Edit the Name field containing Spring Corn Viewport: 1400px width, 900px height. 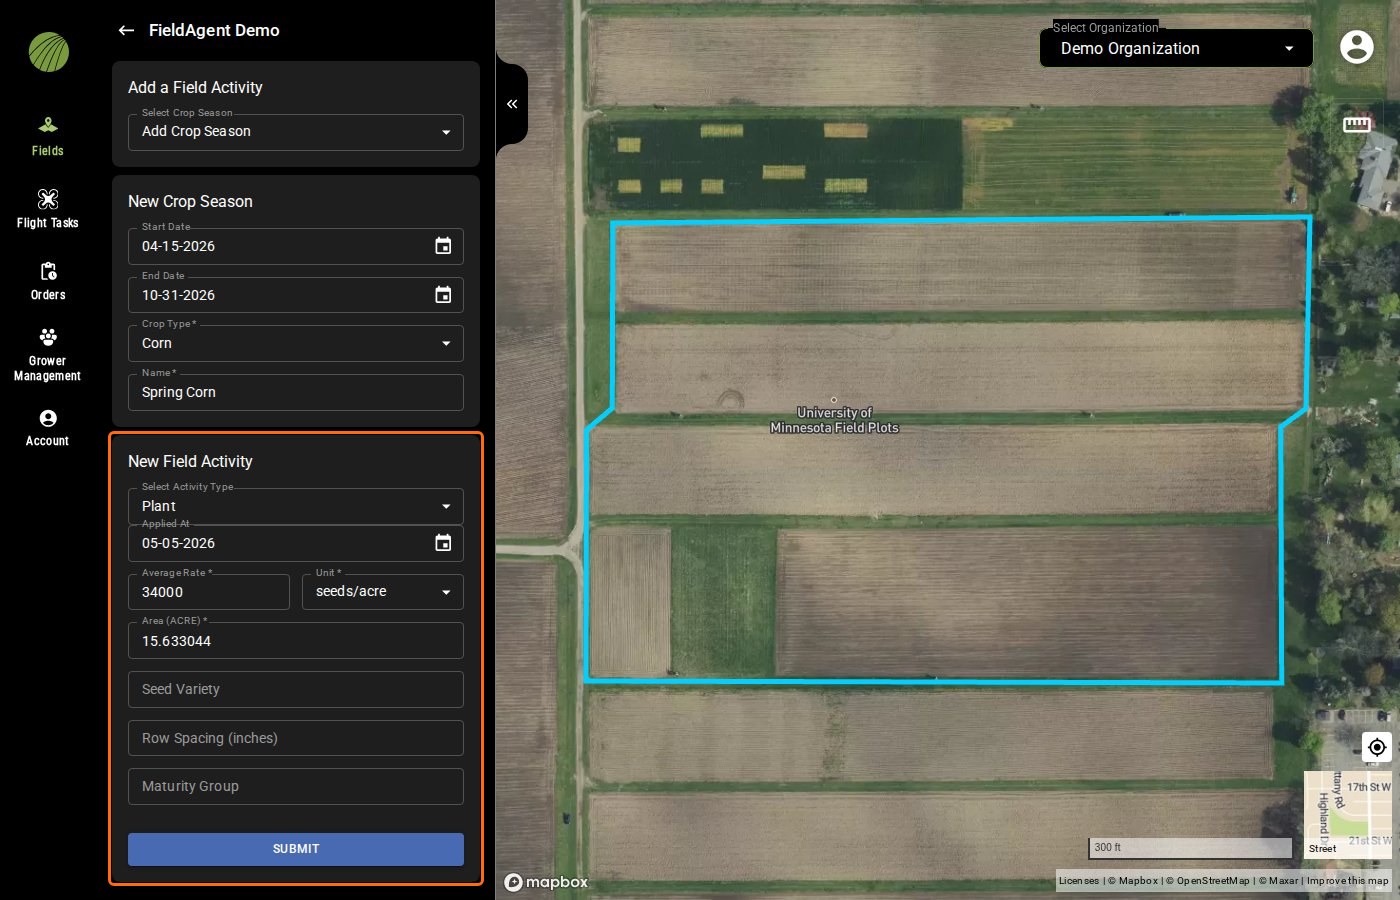click(x=296, y=392)
